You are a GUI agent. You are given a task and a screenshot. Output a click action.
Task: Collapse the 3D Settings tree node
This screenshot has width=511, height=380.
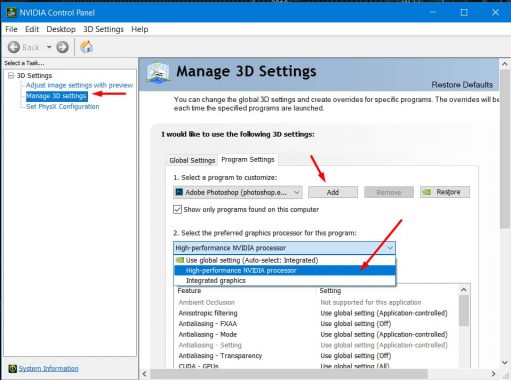tap(11, 76)
